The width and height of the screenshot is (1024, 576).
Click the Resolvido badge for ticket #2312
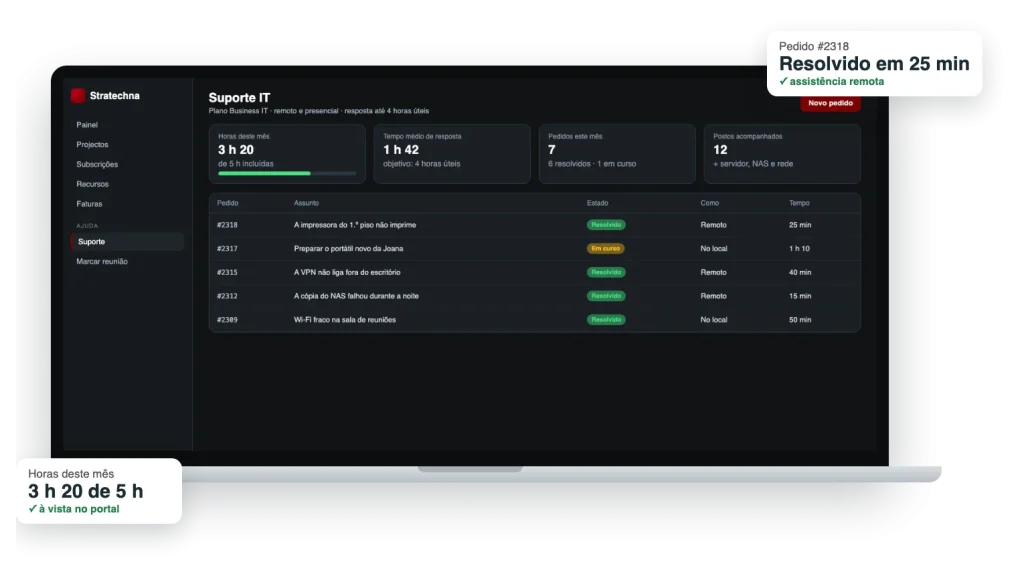pyautogui.click(x=606, y=296)
